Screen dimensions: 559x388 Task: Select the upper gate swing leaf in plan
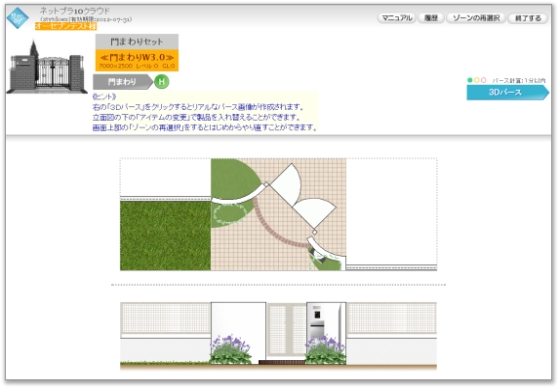pos(287,184)
